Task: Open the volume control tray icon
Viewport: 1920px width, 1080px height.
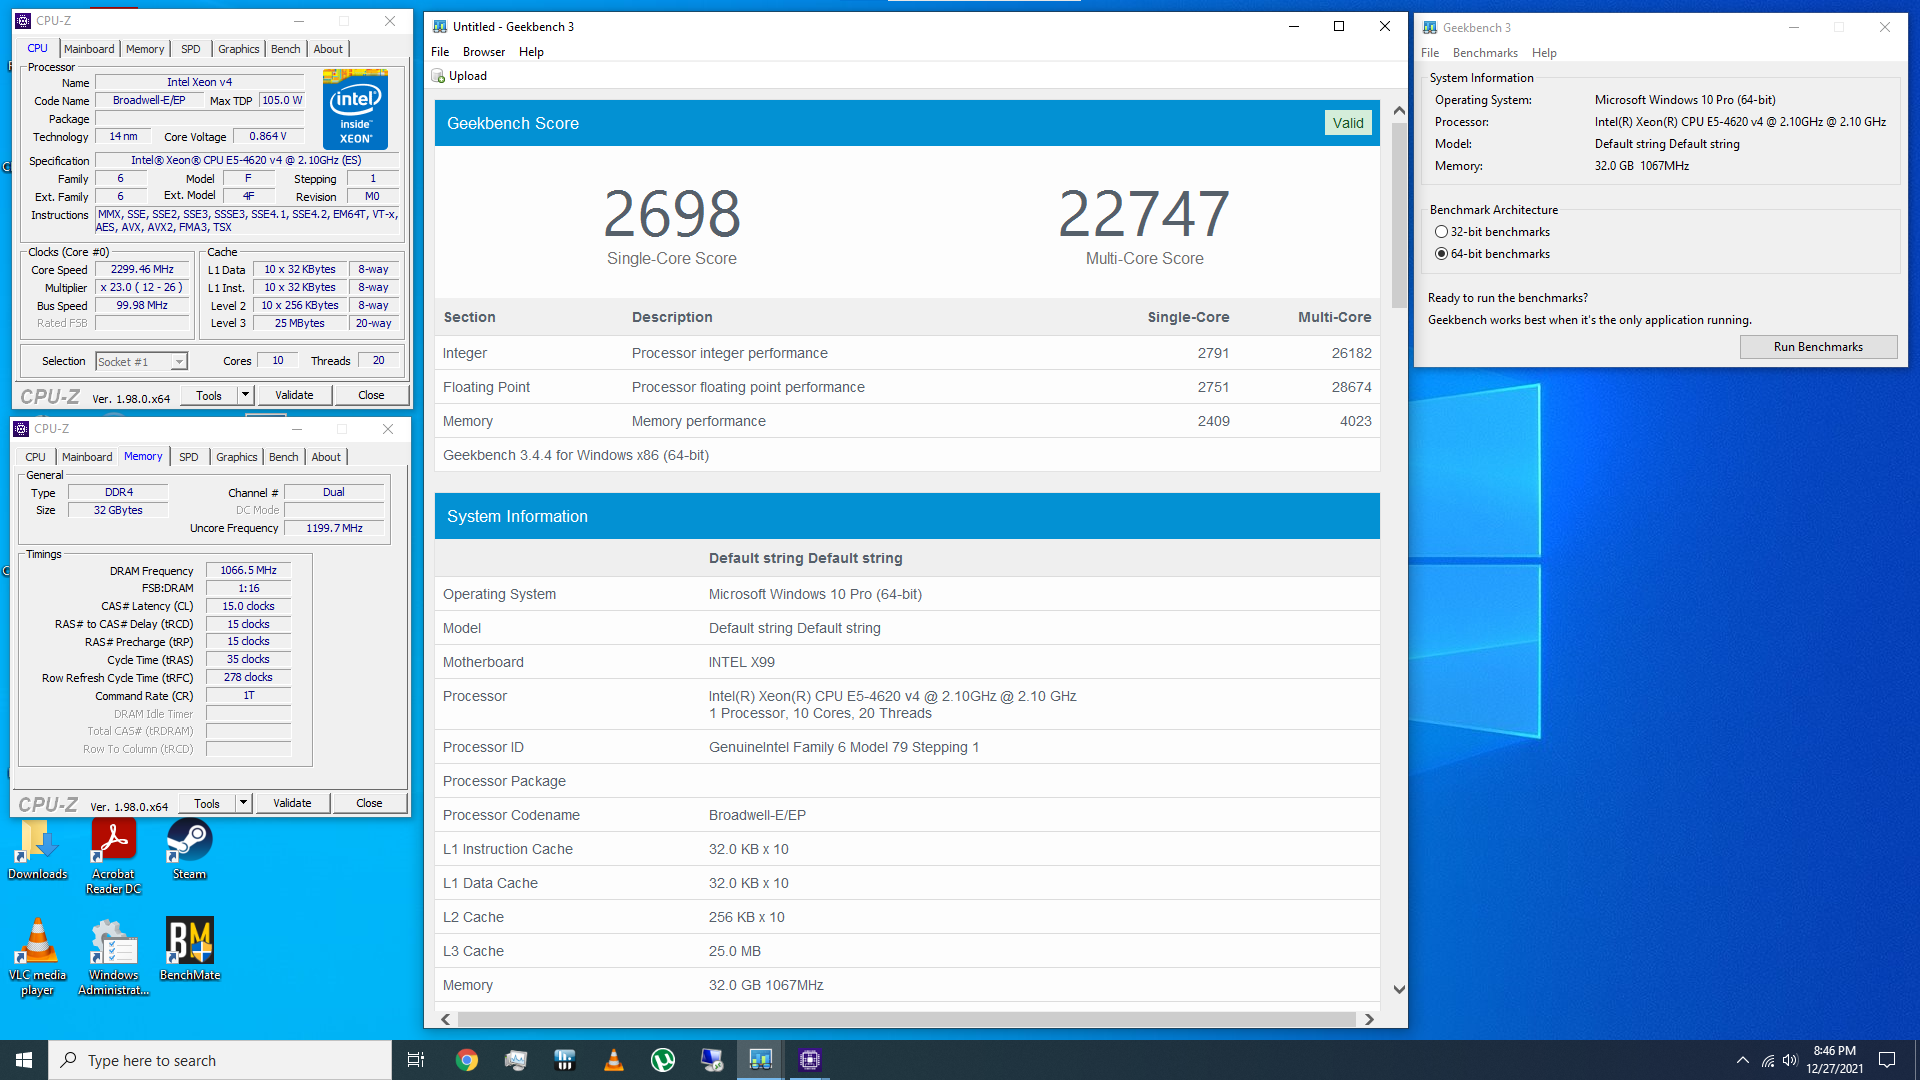Action: [1790, 1061]
